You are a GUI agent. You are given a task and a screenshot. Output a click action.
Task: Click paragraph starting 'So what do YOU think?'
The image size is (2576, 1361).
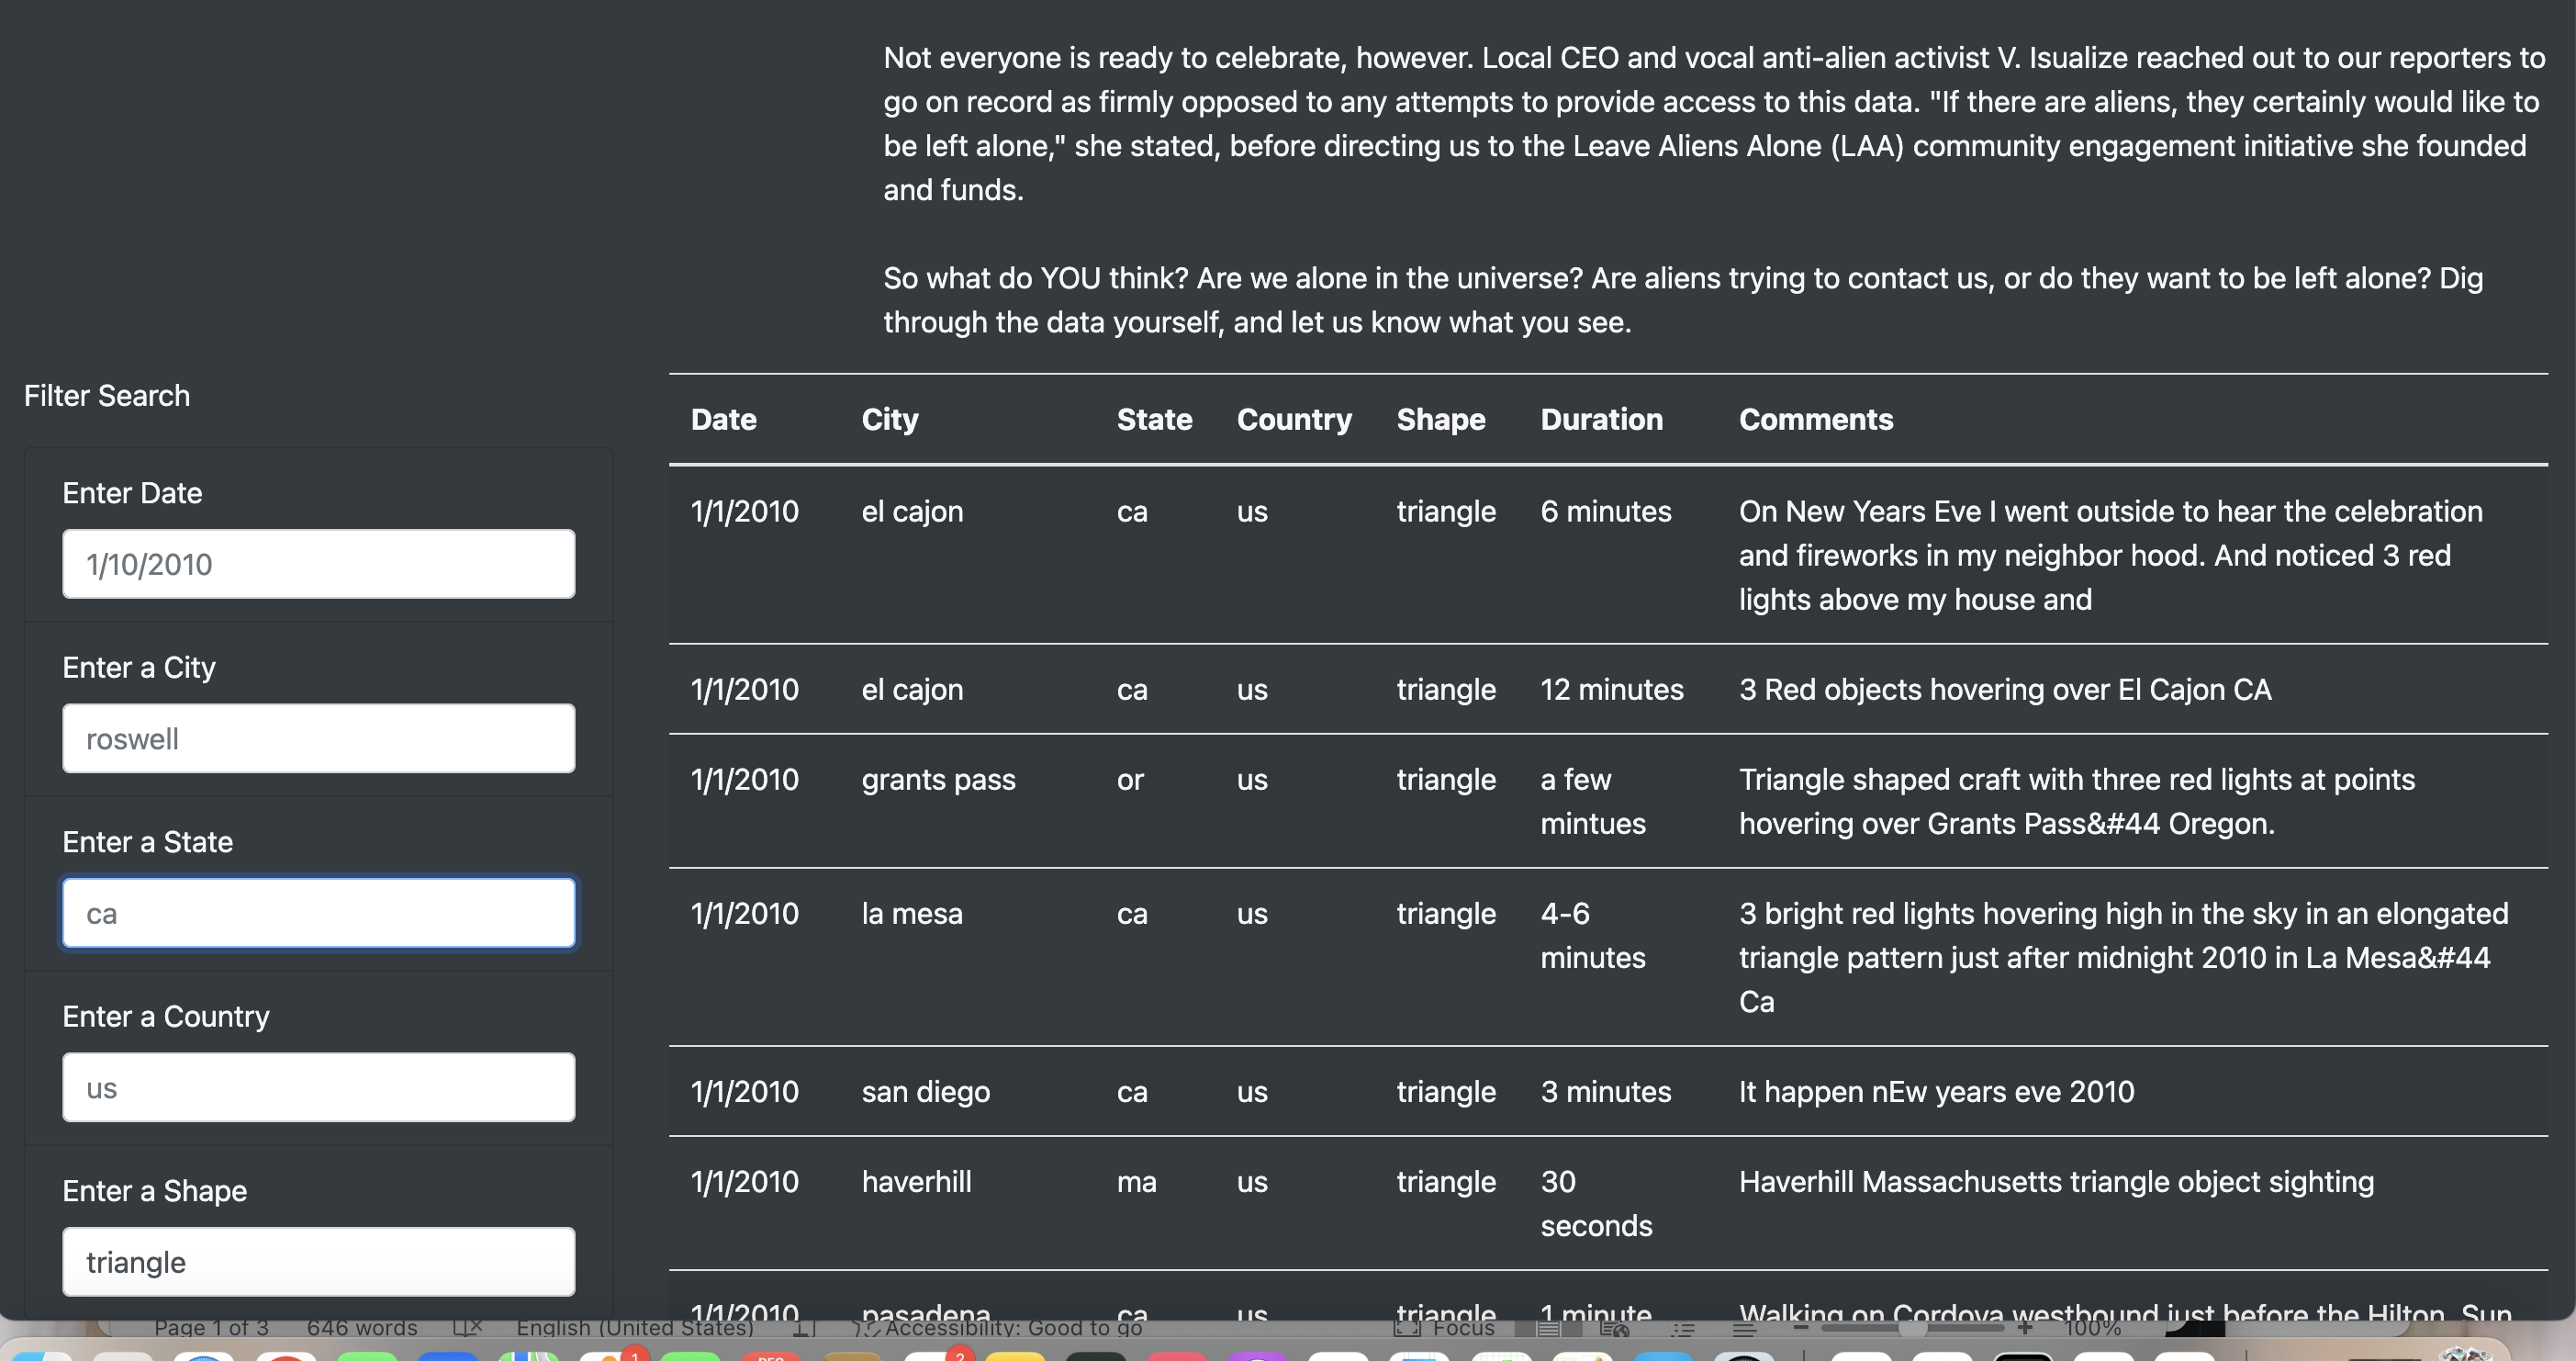1683,300
